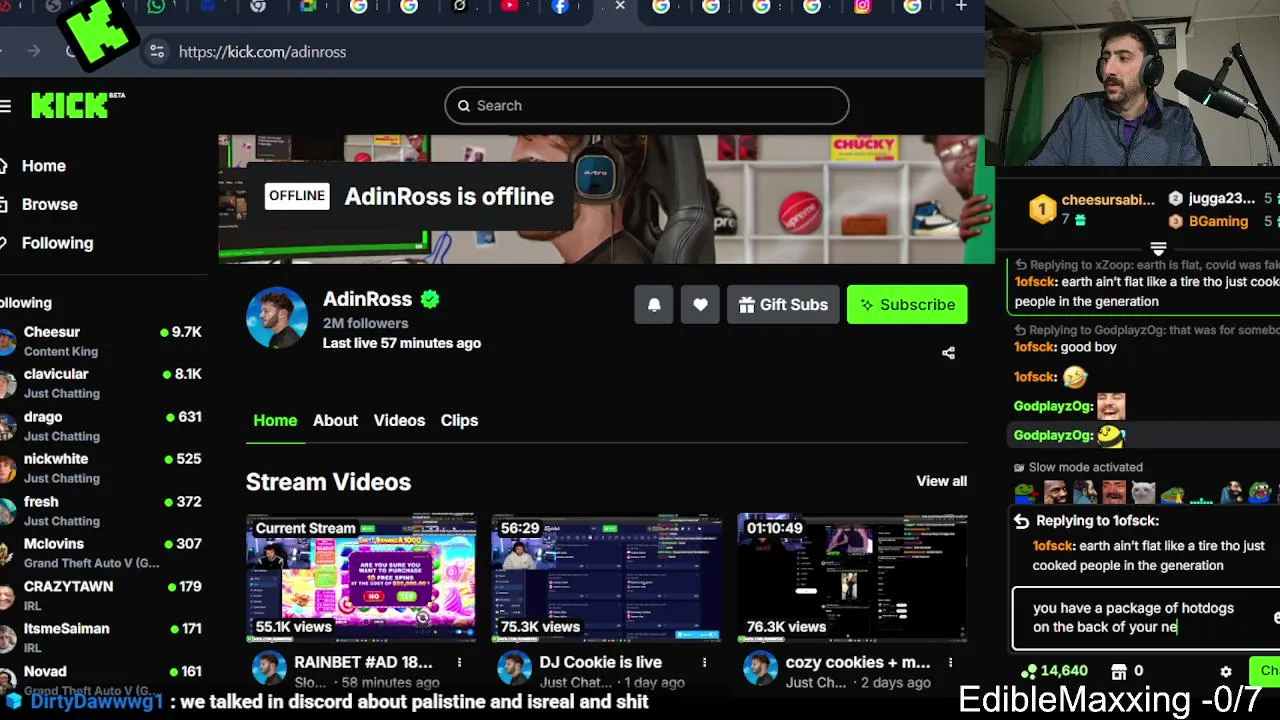Screen dimensions: 1280x720
Task: Switch to the Instagram browser tab
Action: click(x=862, y=7)
